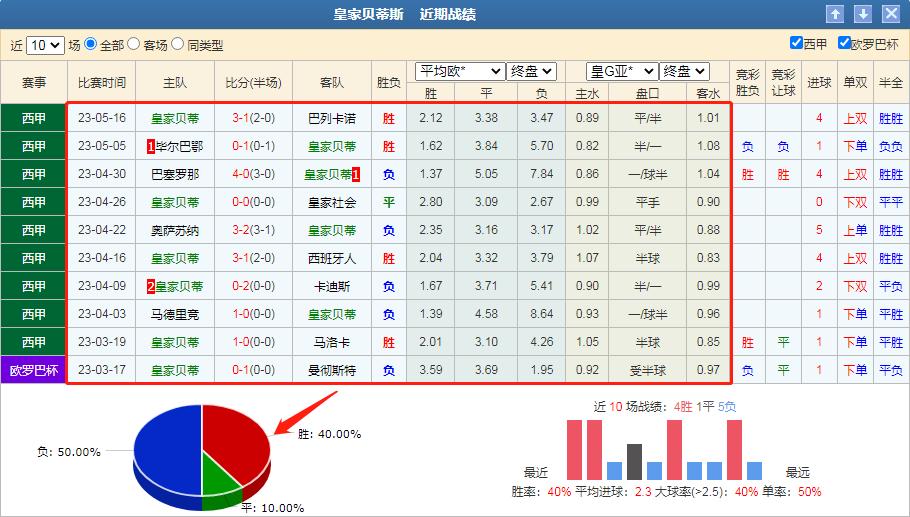Click the 竞彩让球 column header

(783, 83)
